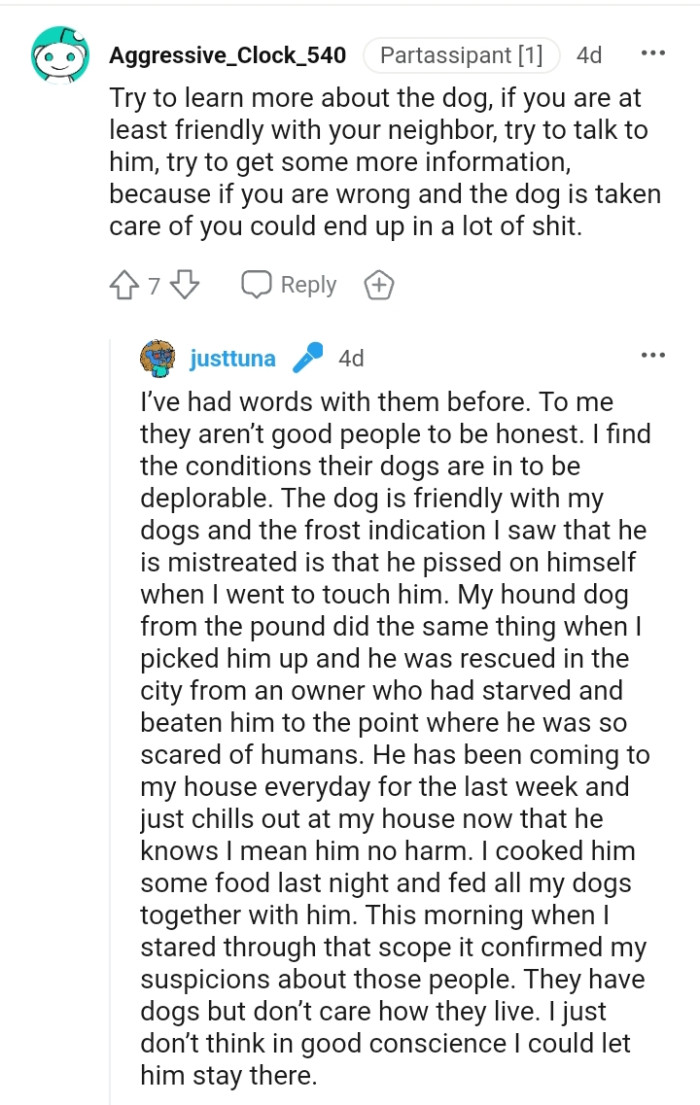Open the three-dot overflow menu on the top comment
This screenshot has height=1105, width=700.
653,52
